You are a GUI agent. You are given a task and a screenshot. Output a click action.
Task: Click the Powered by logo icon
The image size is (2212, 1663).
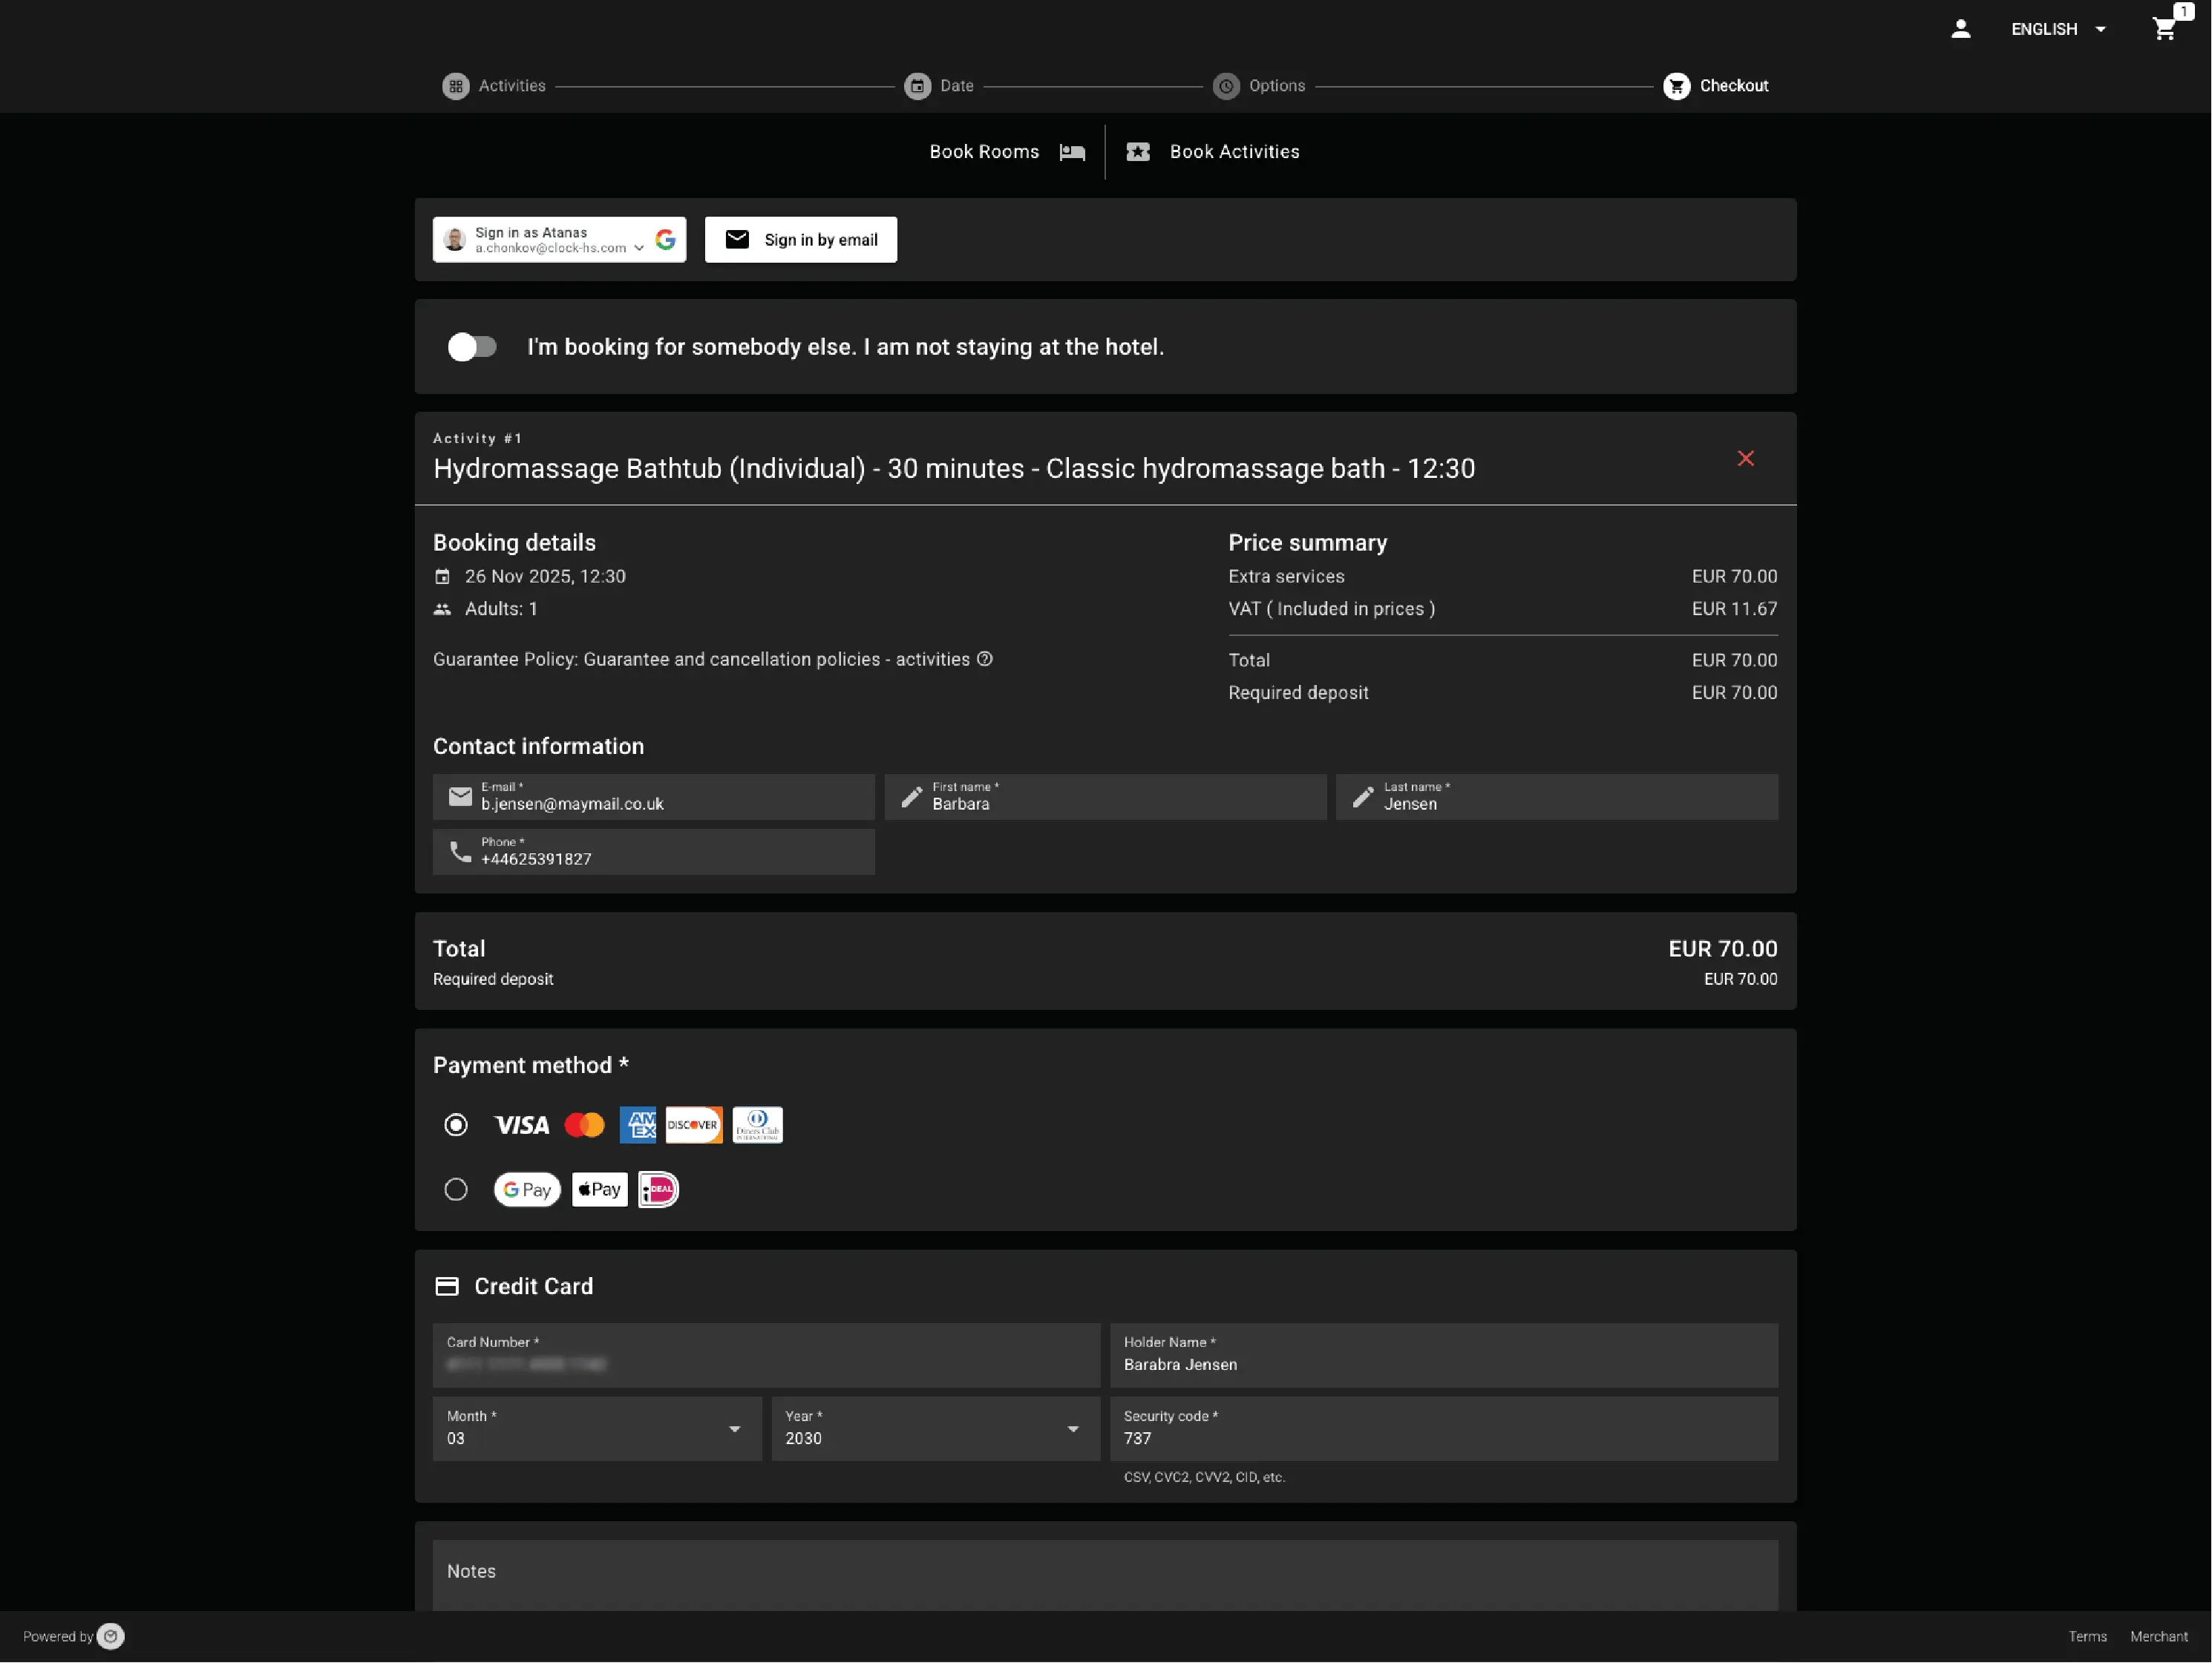point(111,1636)
